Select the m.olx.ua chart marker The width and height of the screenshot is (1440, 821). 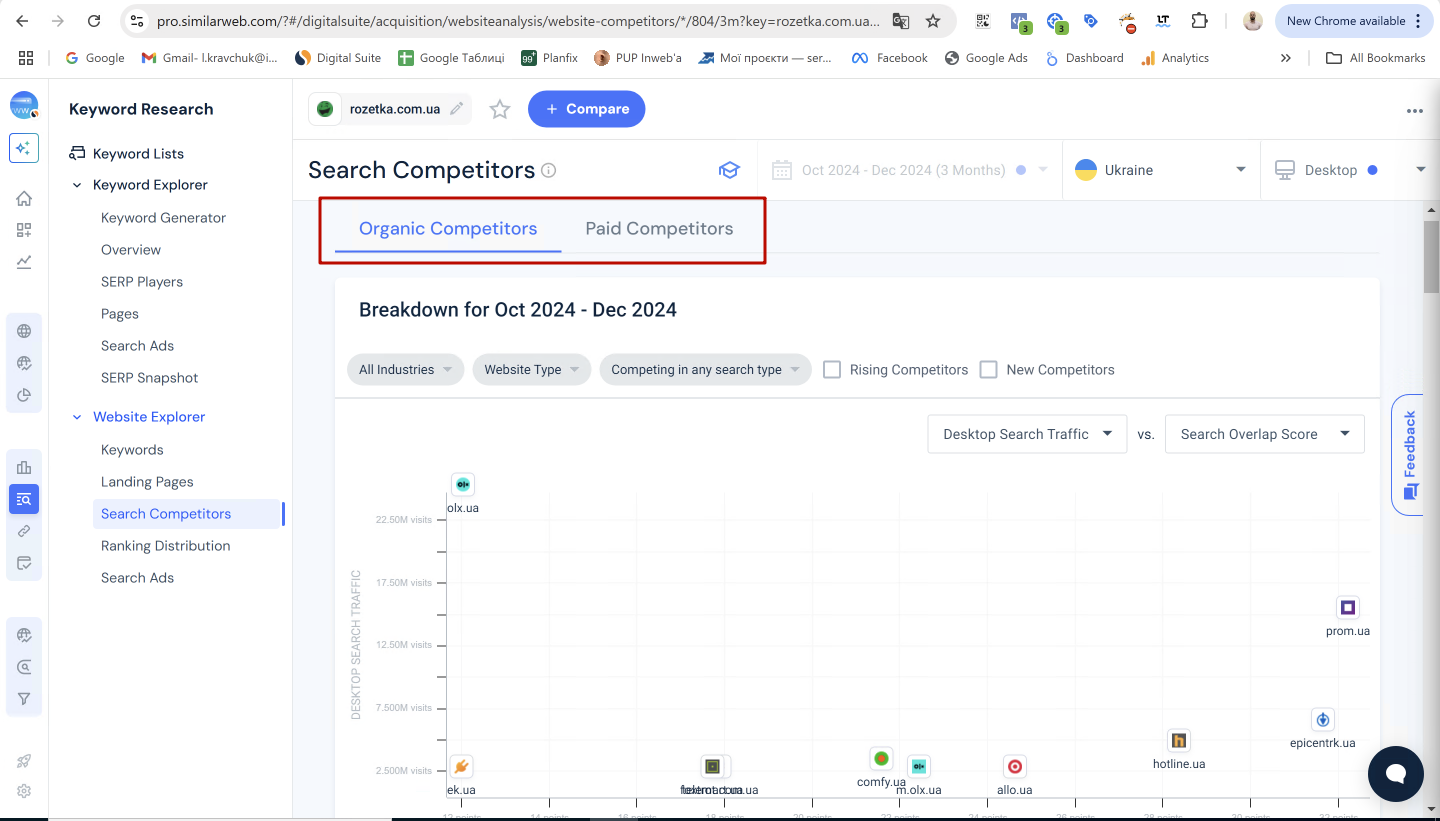pos(919,767)
